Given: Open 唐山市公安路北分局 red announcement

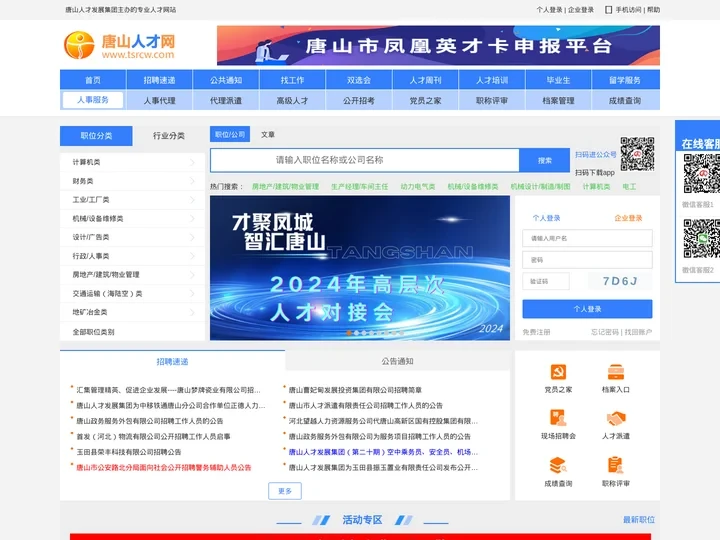Looking at the screenshot, I should [163, 467].
